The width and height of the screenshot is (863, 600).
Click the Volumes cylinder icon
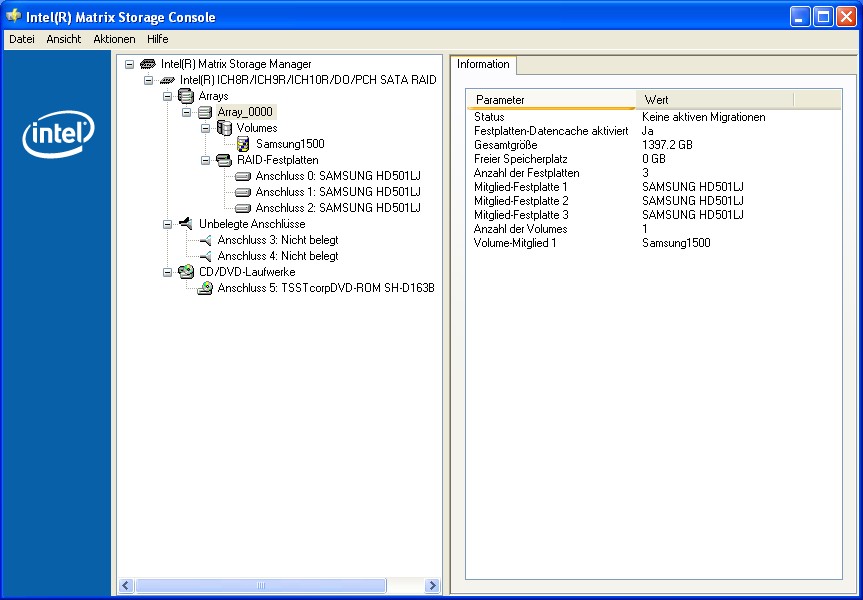[x=224, y=128]
